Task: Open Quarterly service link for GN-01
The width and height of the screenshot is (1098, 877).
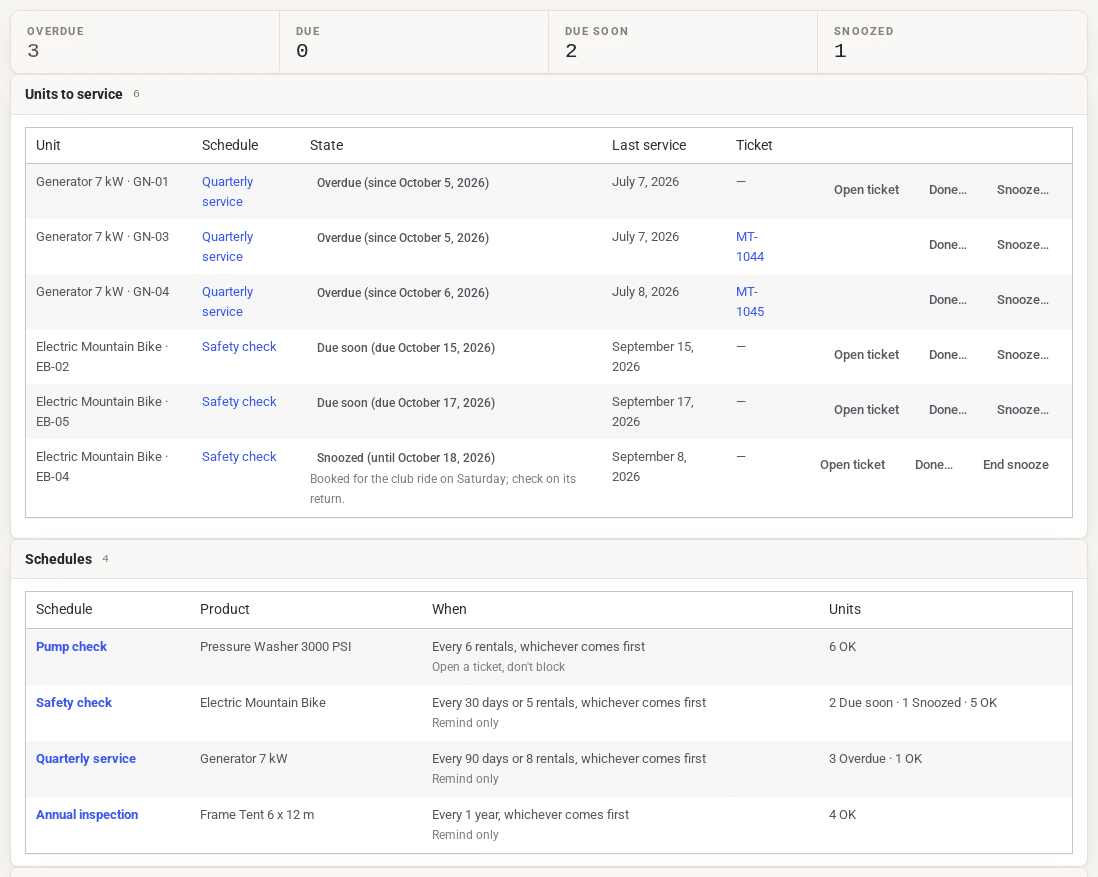Action: pyautogui.click(x=228, y=191)
